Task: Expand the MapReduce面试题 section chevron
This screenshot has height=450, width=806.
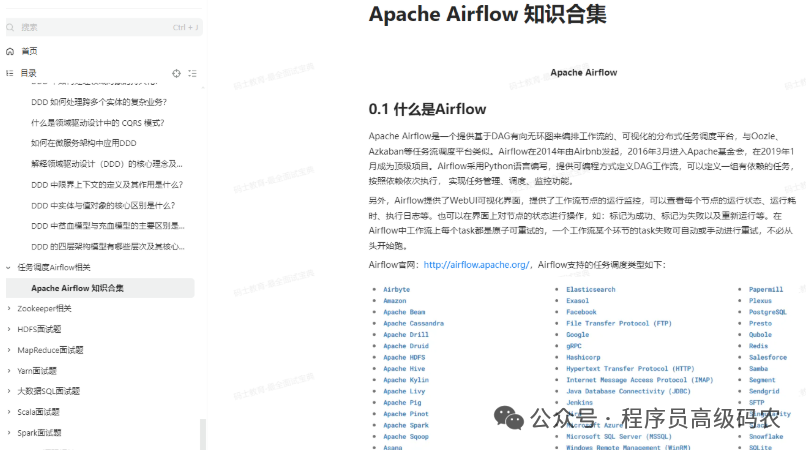Action: tap(8, 350)
